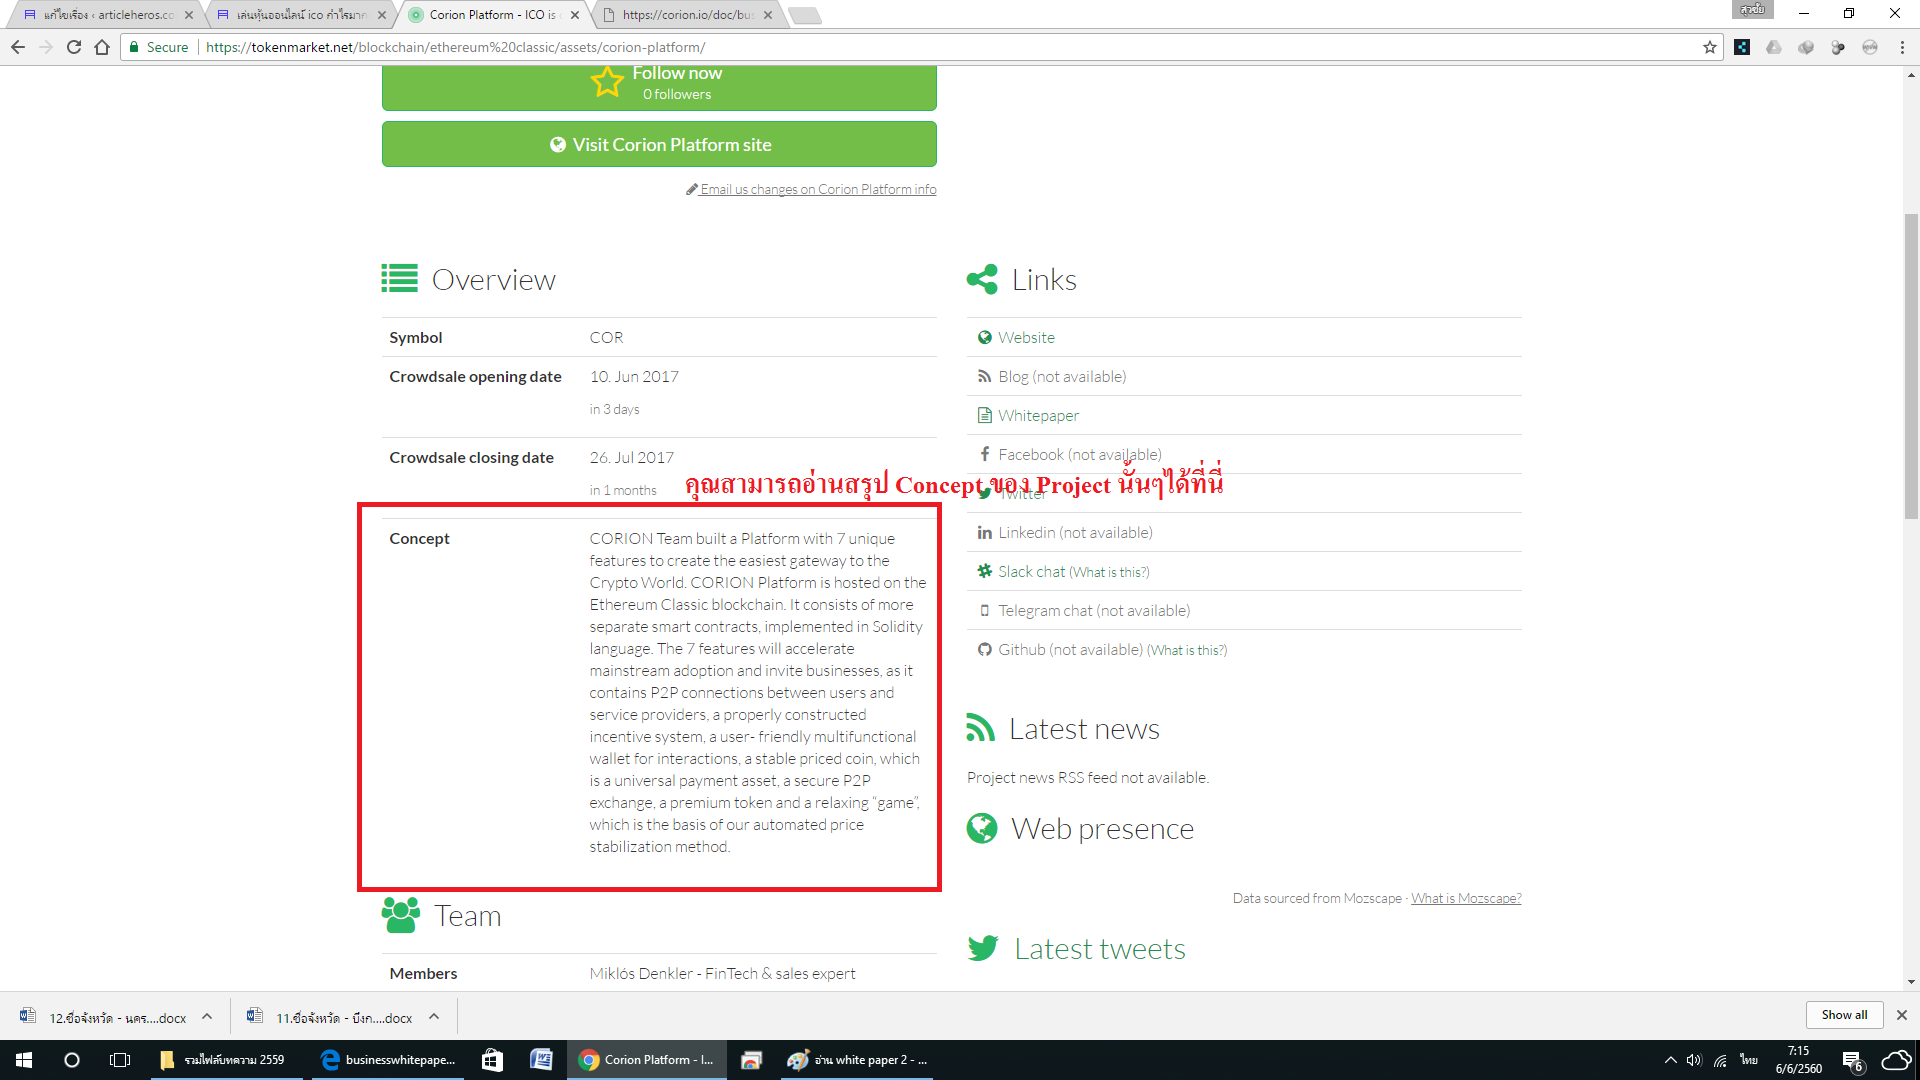The height and width of the screenshot is (1080, 1920).
Task: Click What is this? next to Slack
Action: [1109, 572]
